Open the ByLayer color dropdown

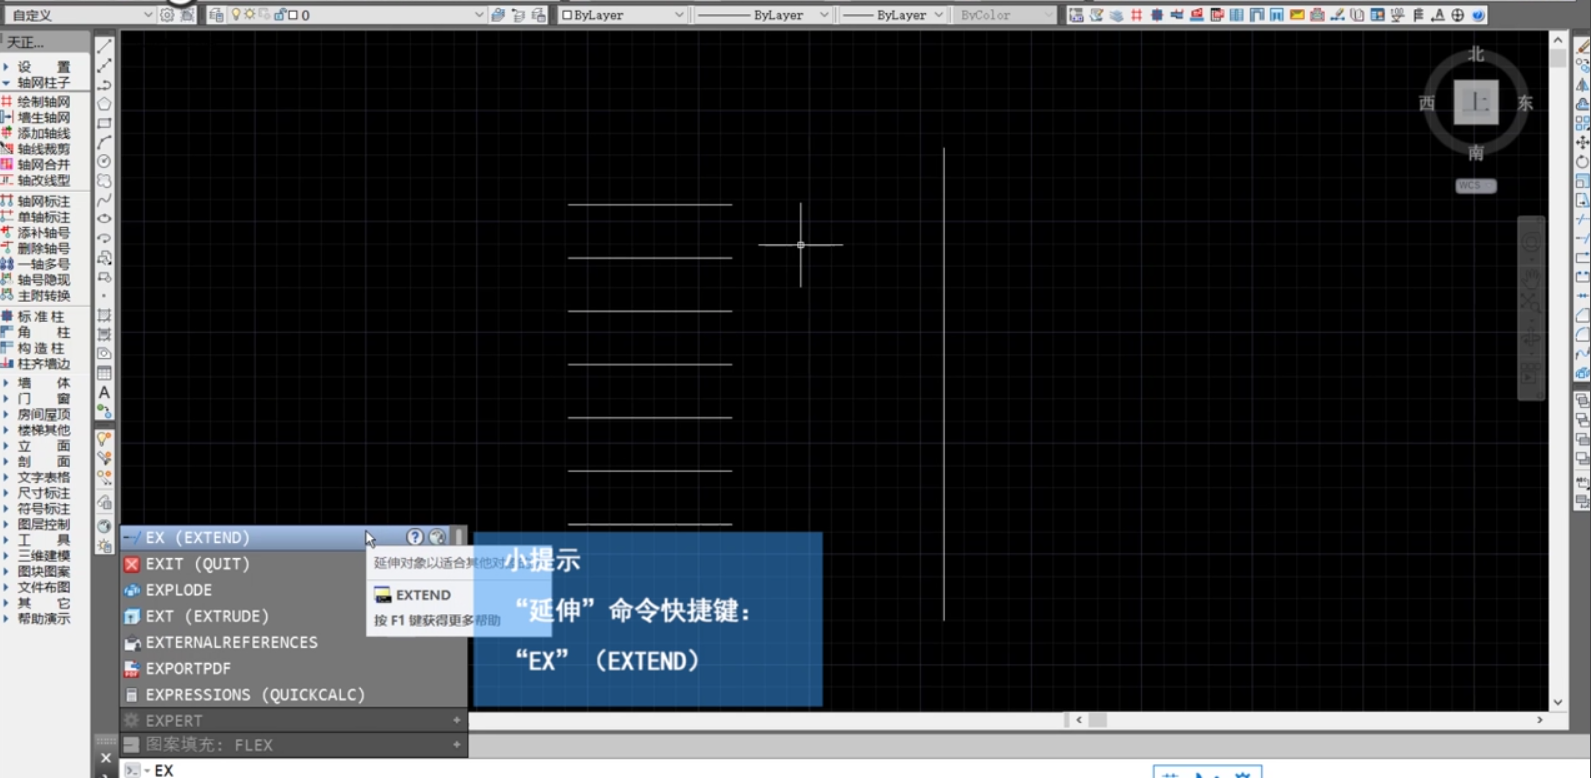622,15
